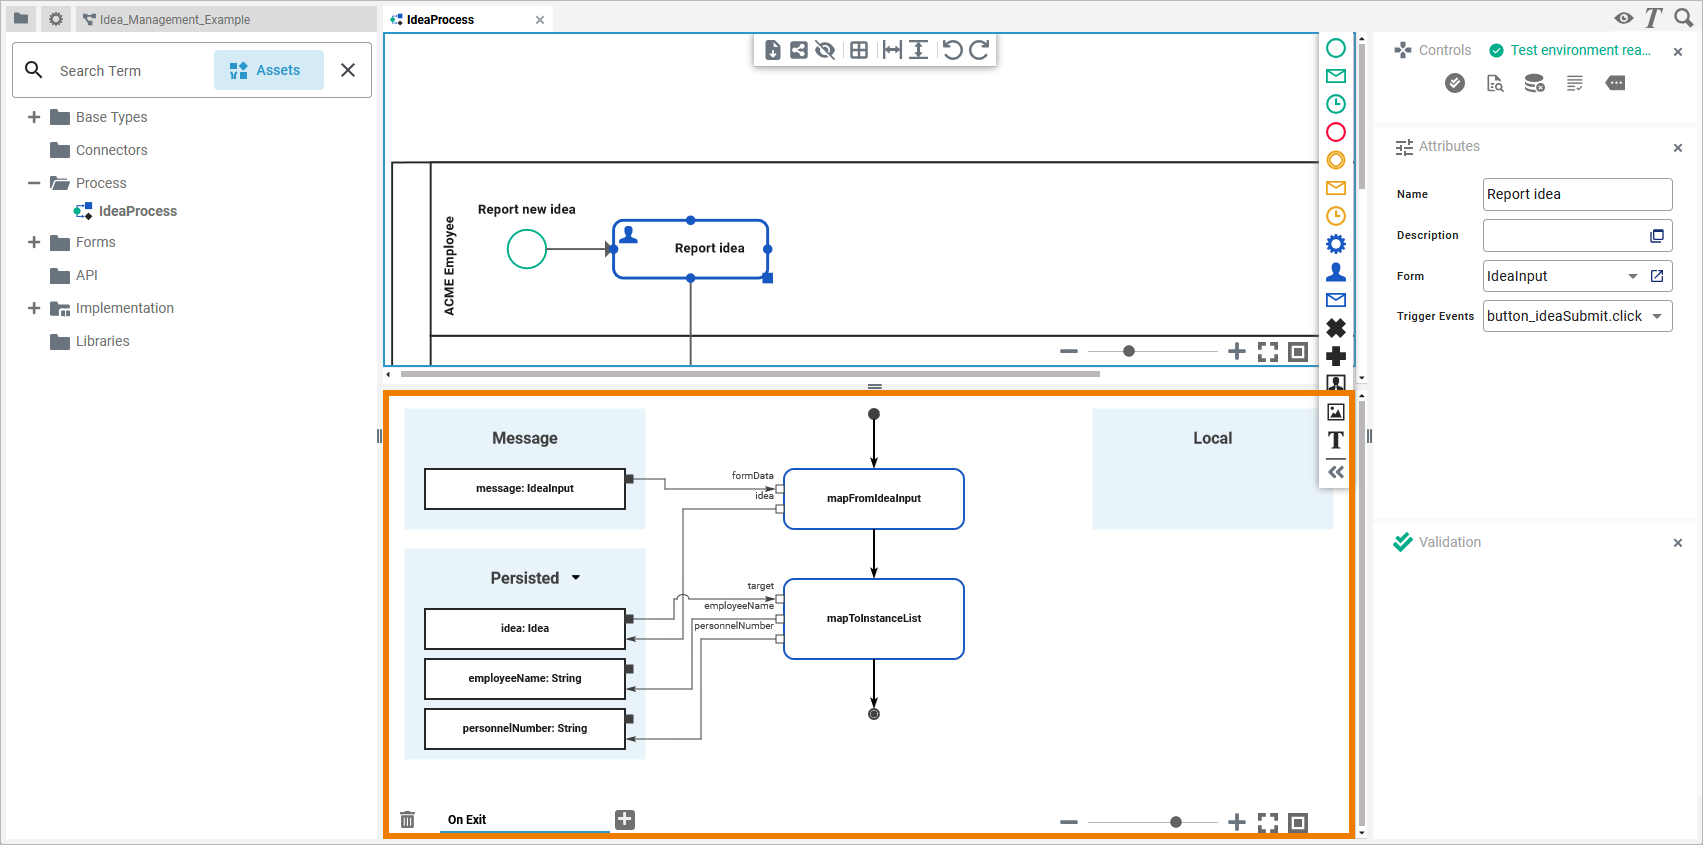
Task: Click the redo arrow in diagram toolbar
Action: coord(980,50)
